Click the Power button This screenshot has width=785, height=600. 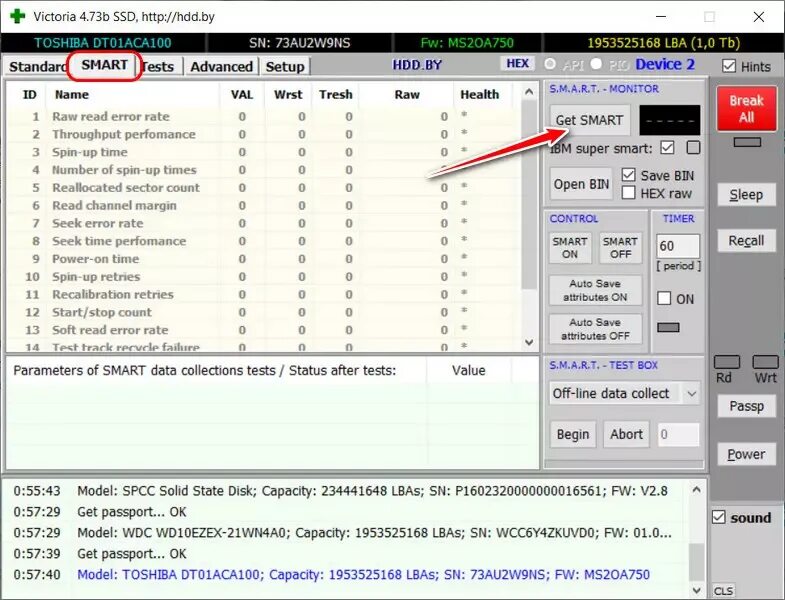pyautogui.click(x=746, y=454)
